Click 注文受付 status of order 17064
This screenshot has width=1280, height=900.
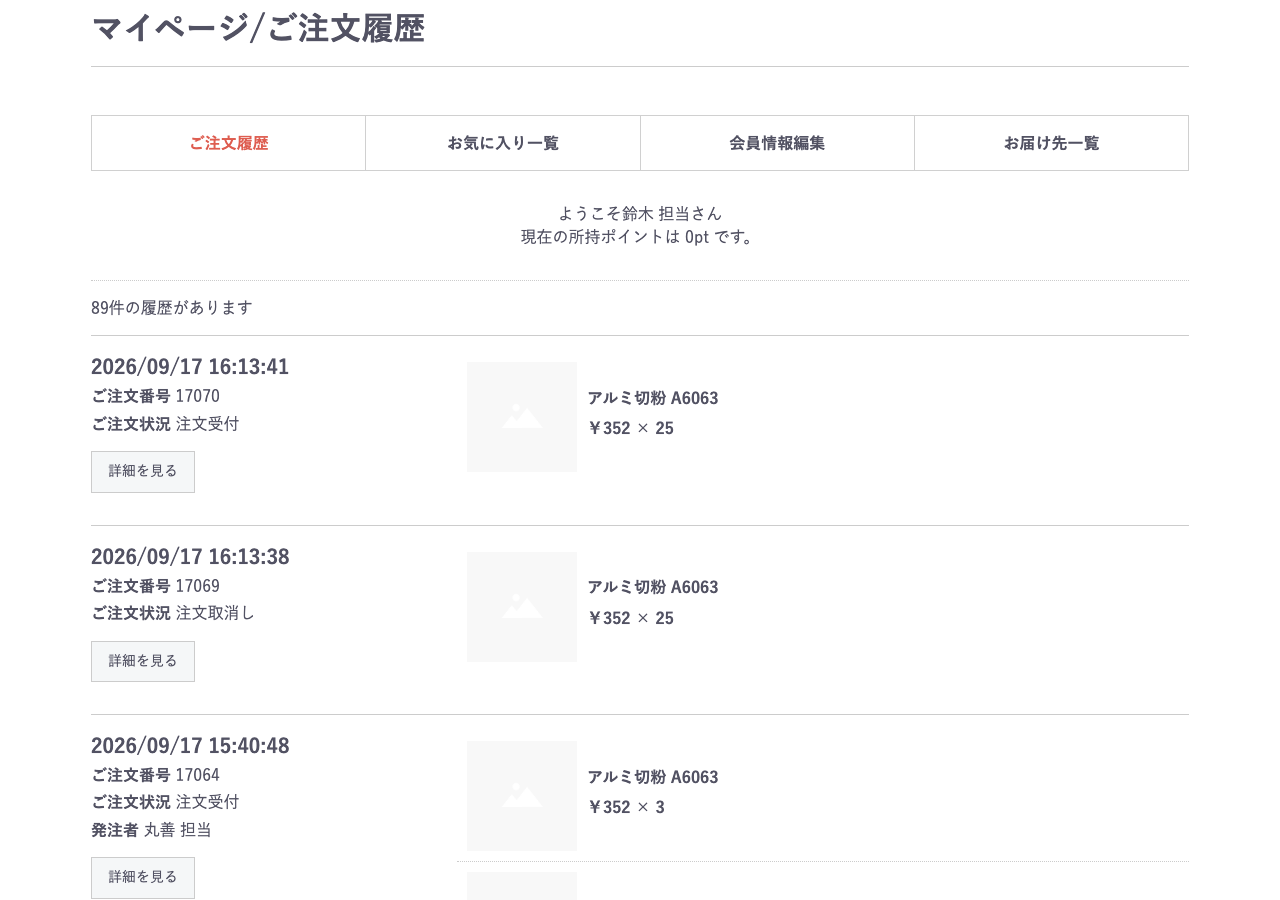click(208, 802)
